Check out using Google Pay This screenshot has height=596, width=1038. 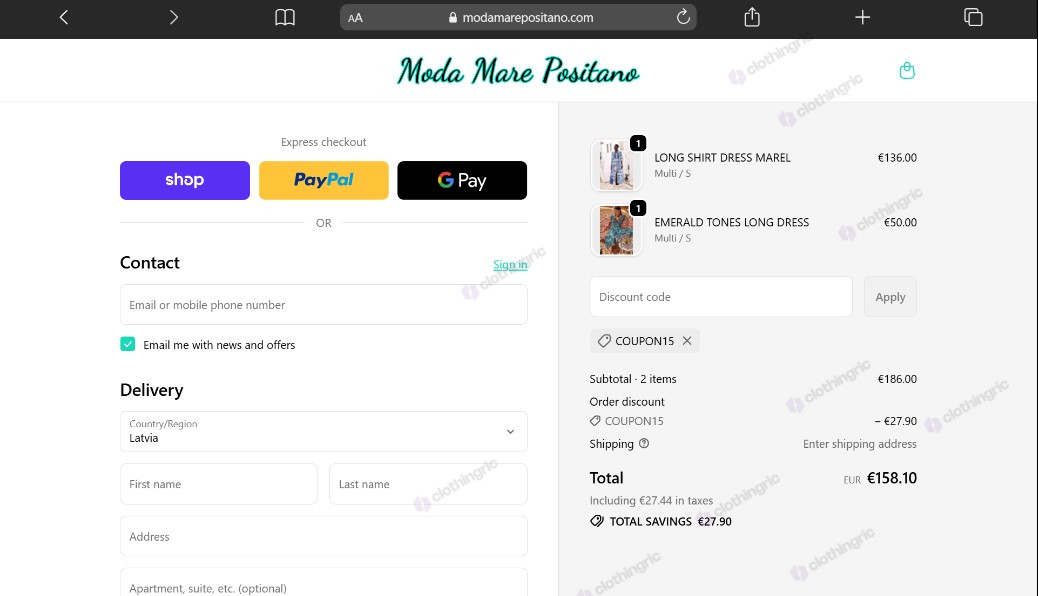(462, 180)
